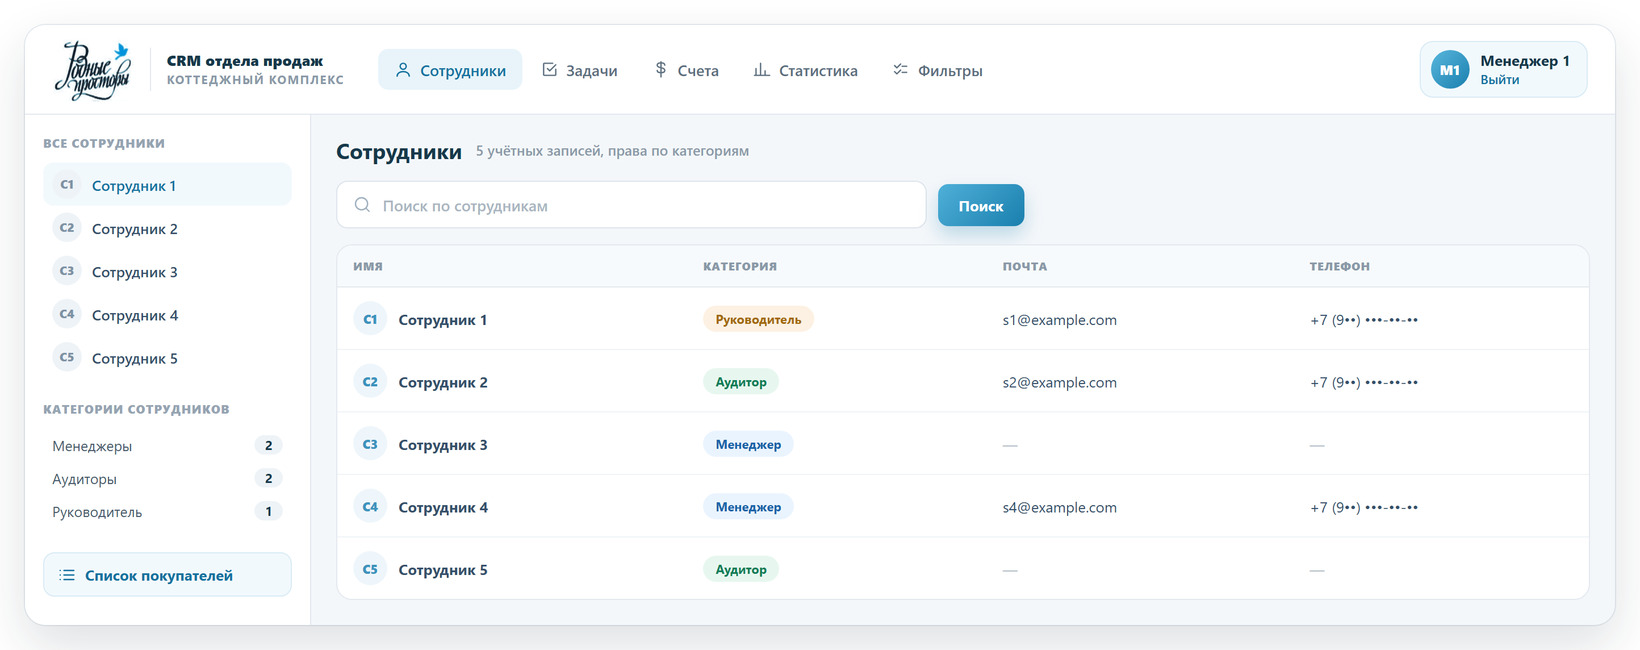Go to the Статистика tab
1640x650 pixels.
(806, 70)
